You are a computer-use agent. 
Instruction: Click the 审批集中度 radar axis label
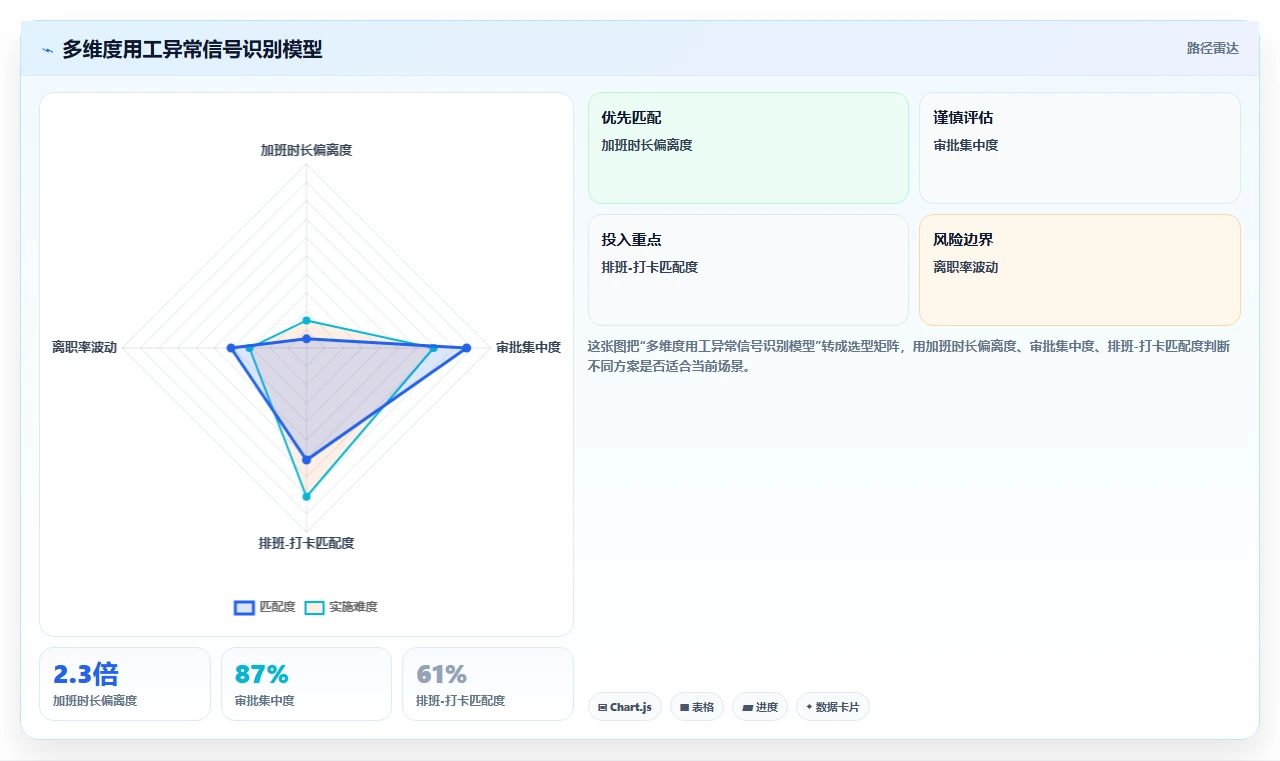point(528,348)
